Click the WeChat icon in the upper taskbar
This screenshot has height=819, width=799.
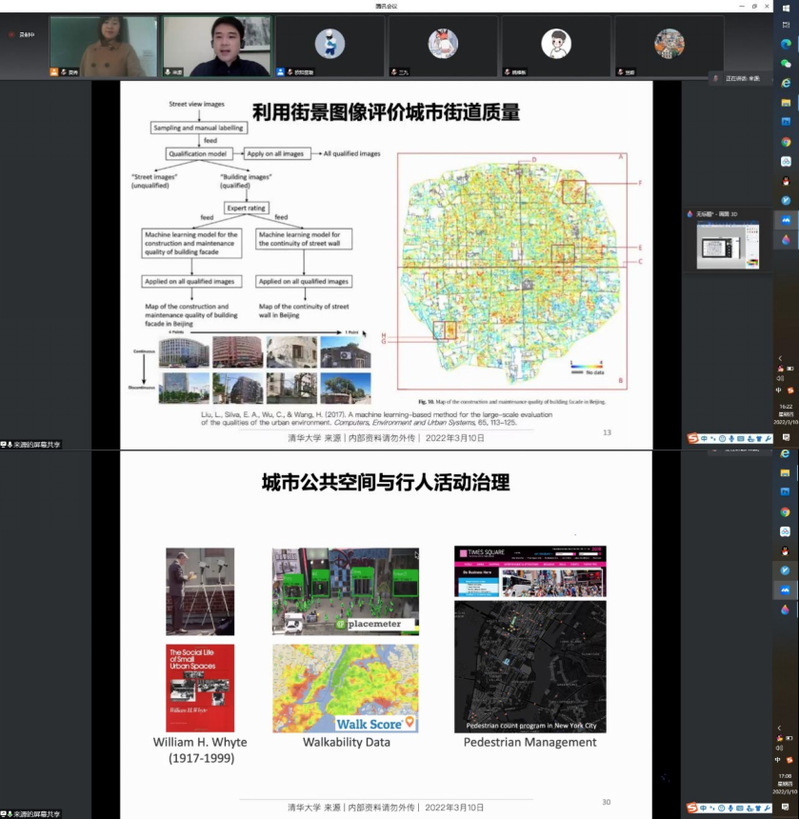(x=786, y=65)
